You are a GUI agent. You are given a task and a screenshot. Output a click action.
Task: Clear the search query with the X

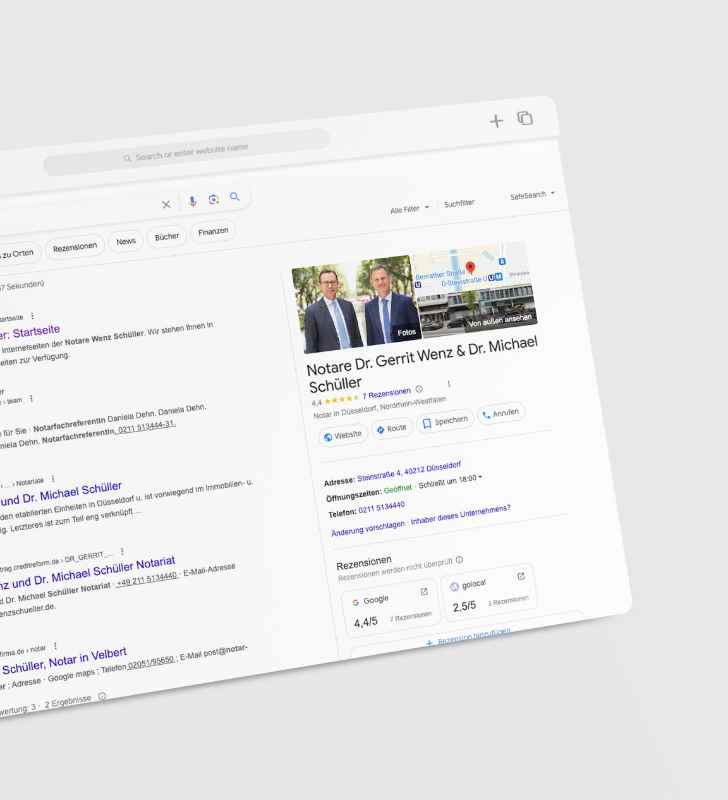pyautogui.click(x=166, y=204)
